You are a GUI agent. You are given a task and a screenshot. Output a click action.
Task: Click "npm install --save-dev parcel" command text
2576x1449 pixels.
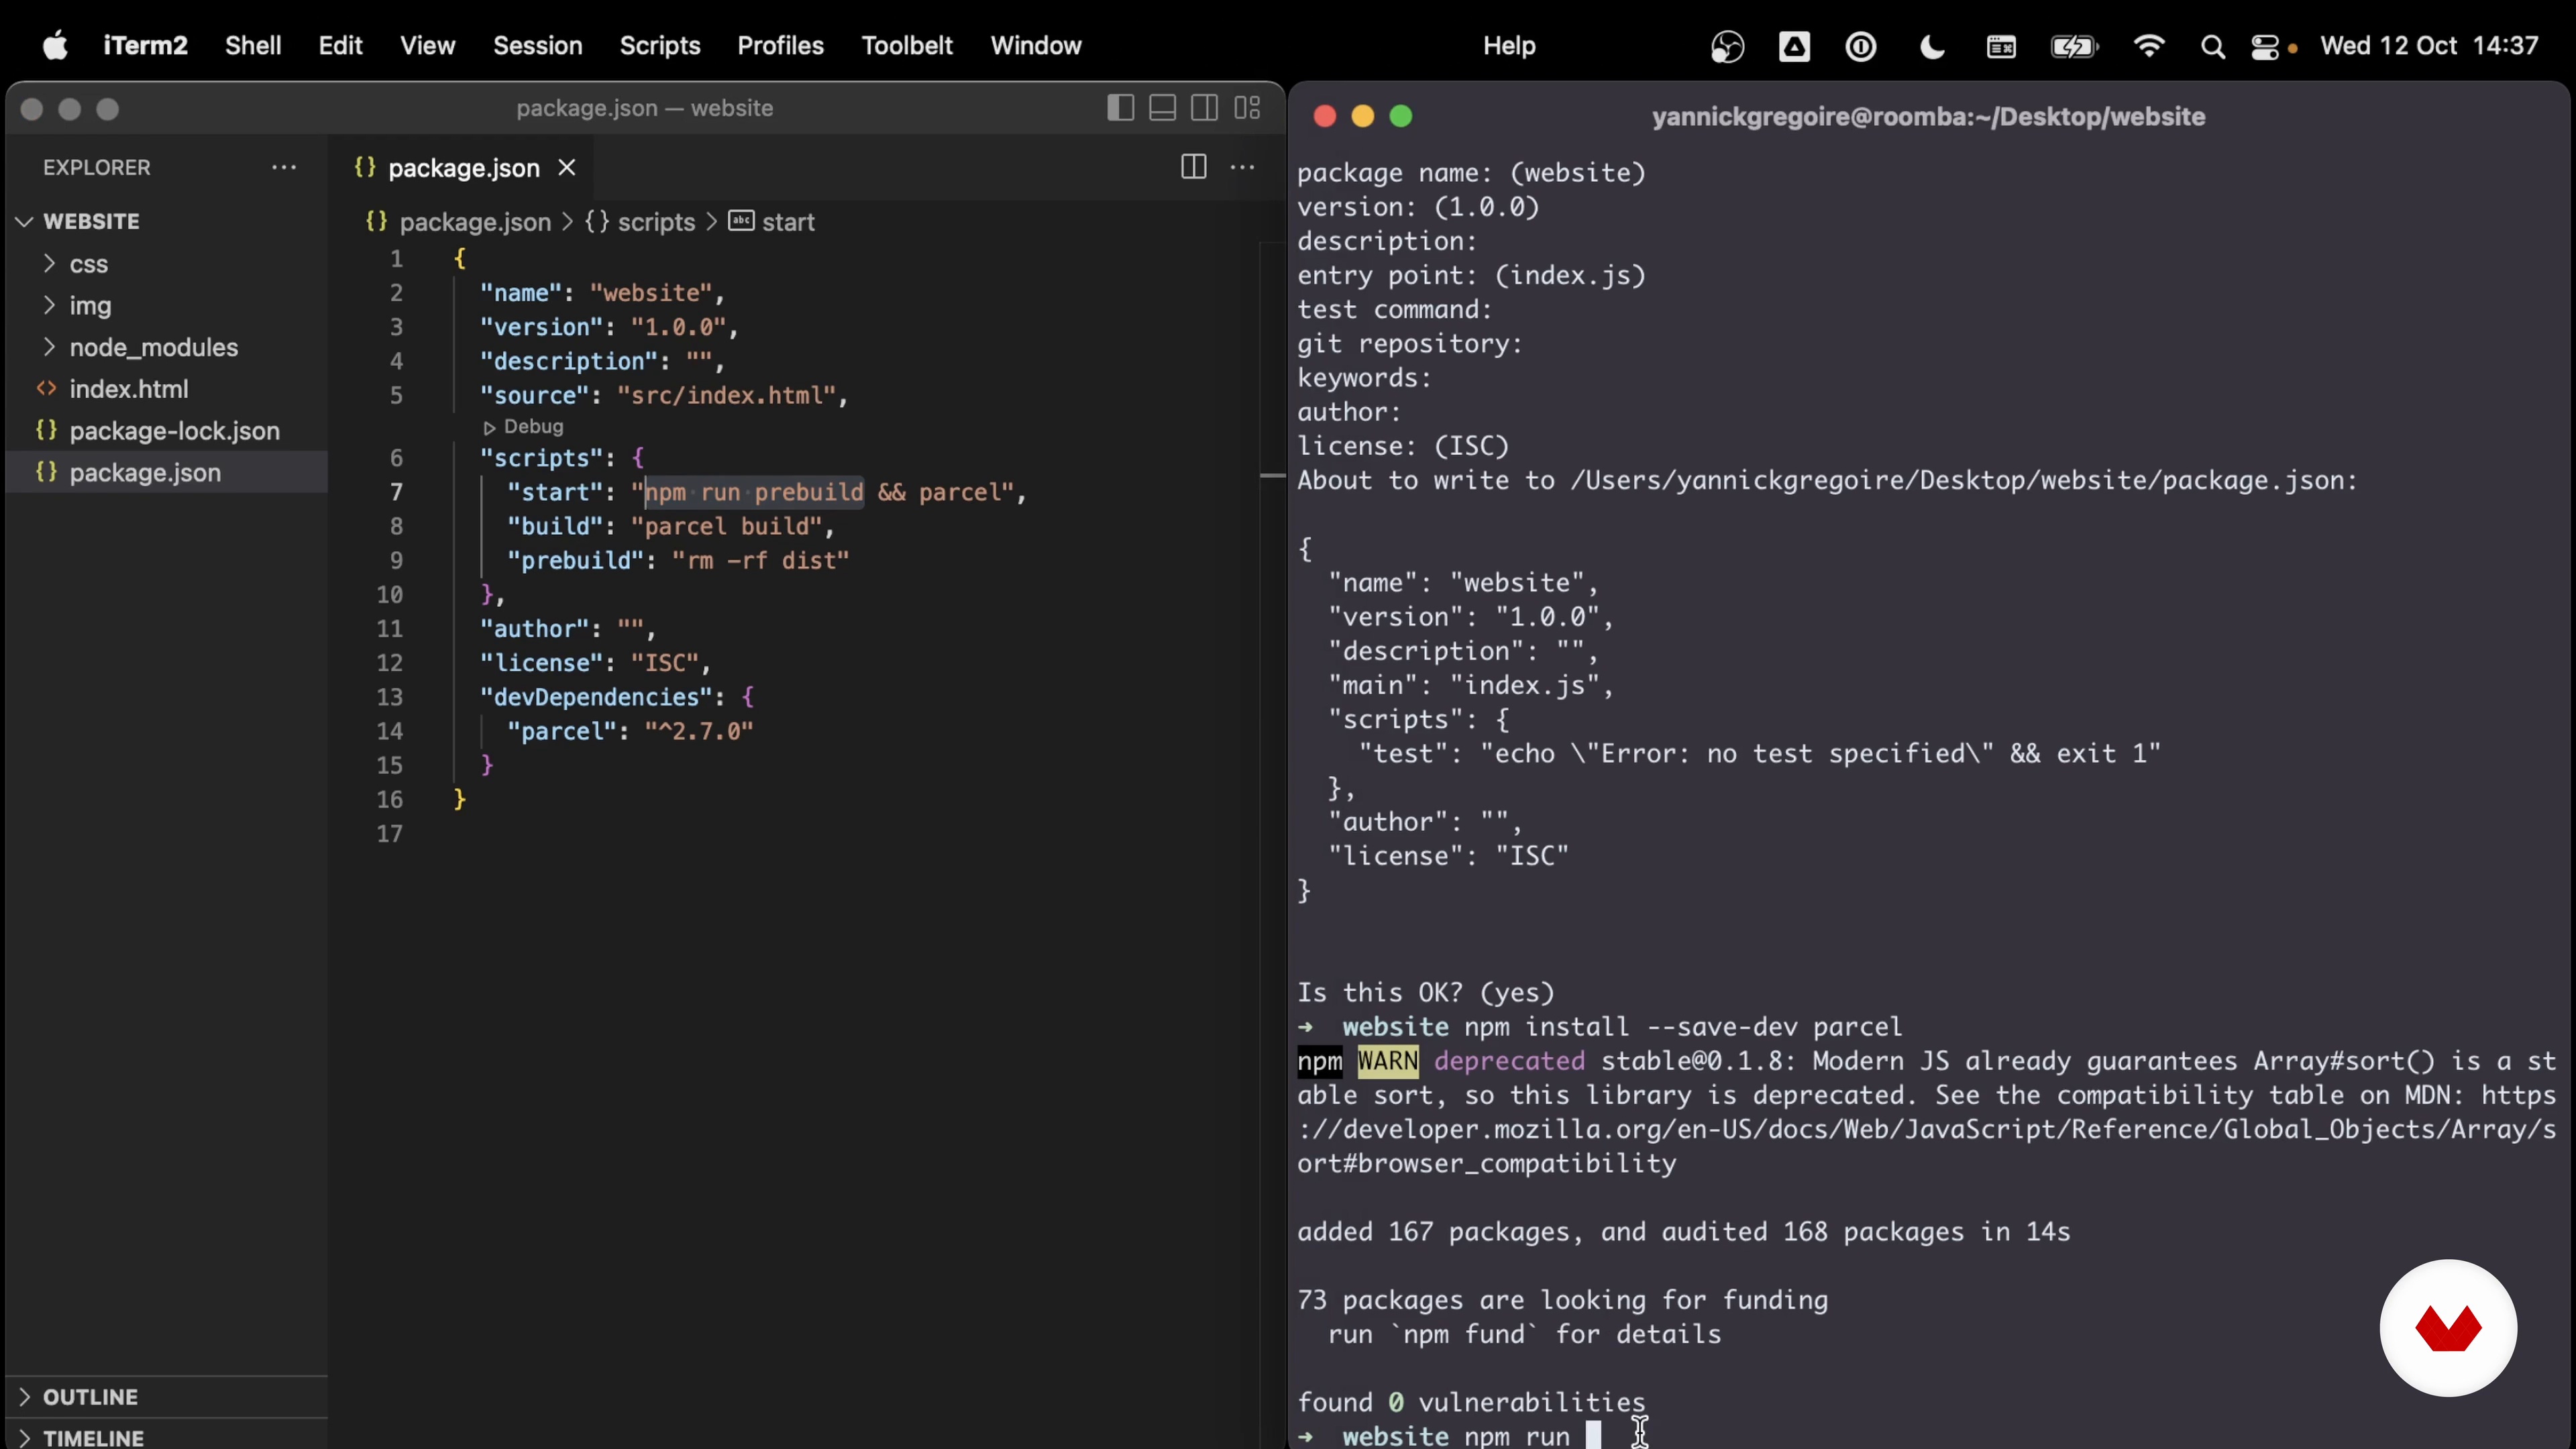point(1683,1027)
